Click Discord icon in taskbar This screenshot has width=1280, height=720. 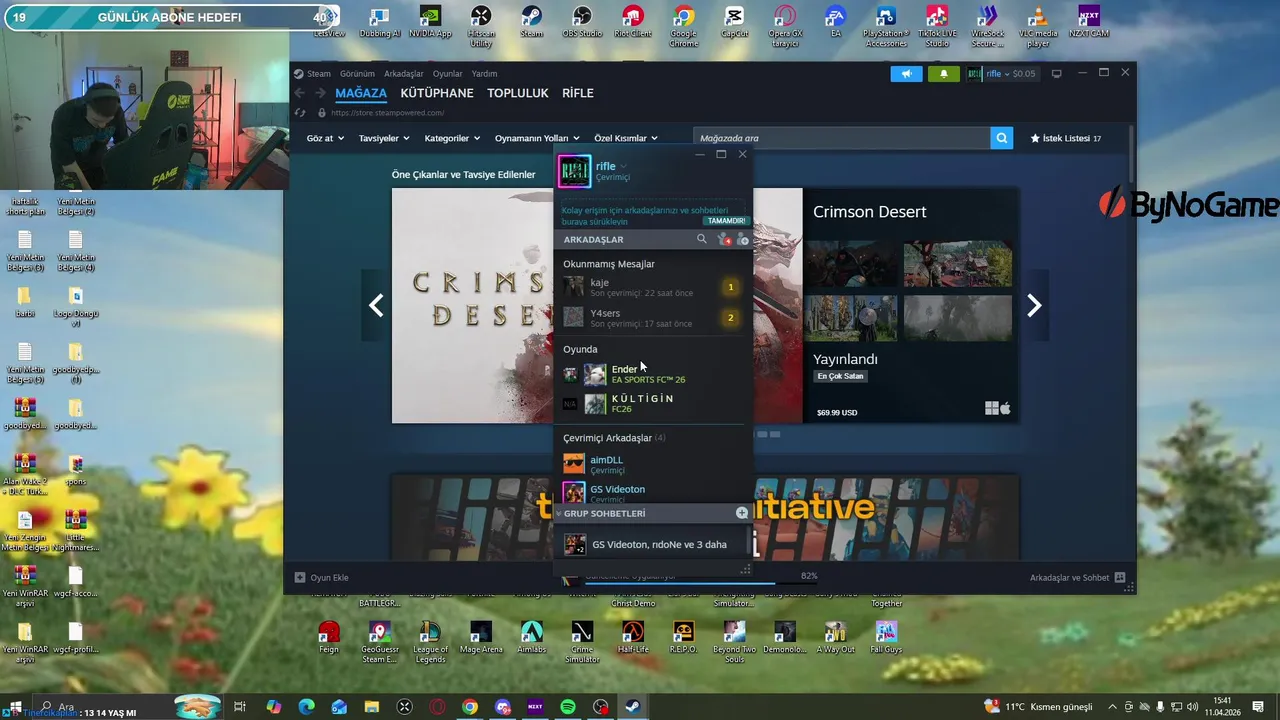tap(503, 707)
